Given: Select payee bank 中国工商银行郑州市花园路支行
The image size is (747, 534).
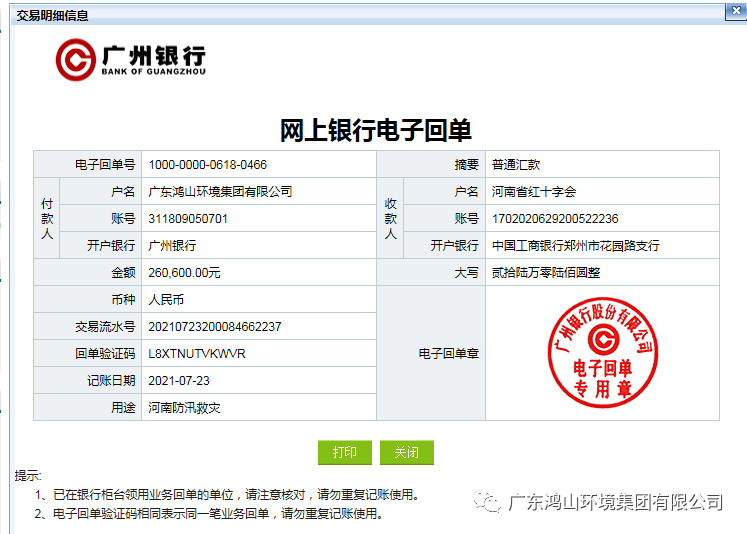Looking at the screenshot, I should [575, 246].
